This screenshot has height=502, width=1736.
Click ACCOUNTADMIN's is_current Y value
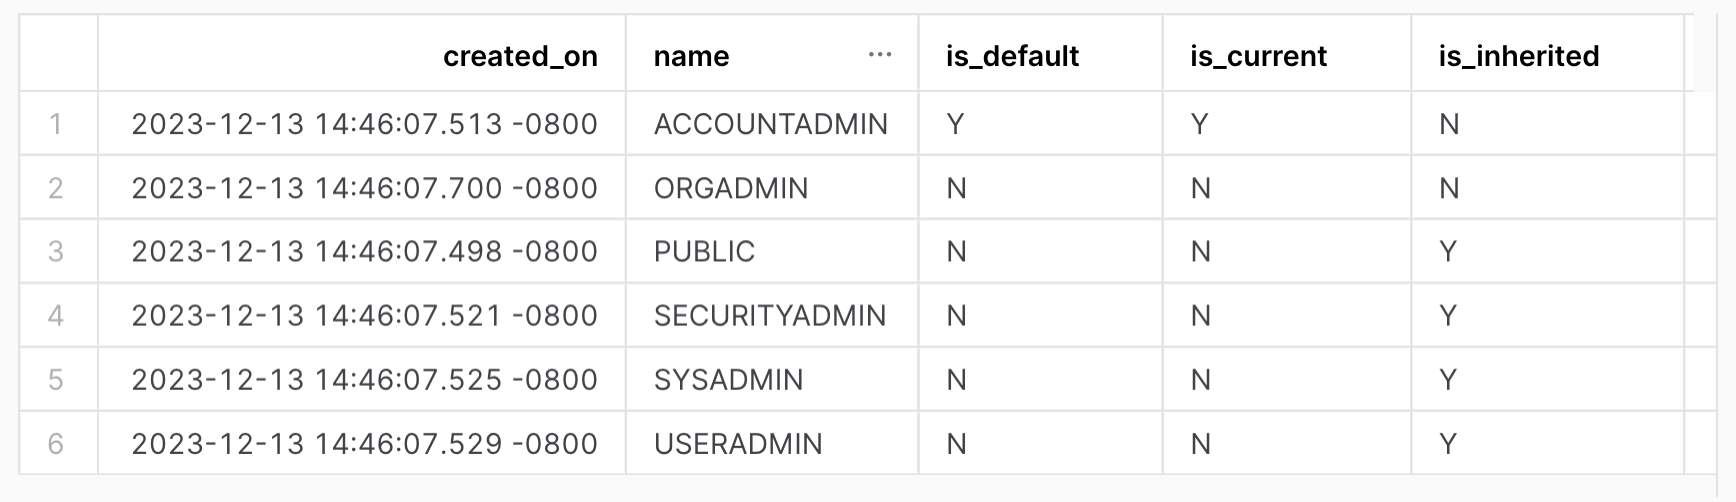[x=1200, y=124]
